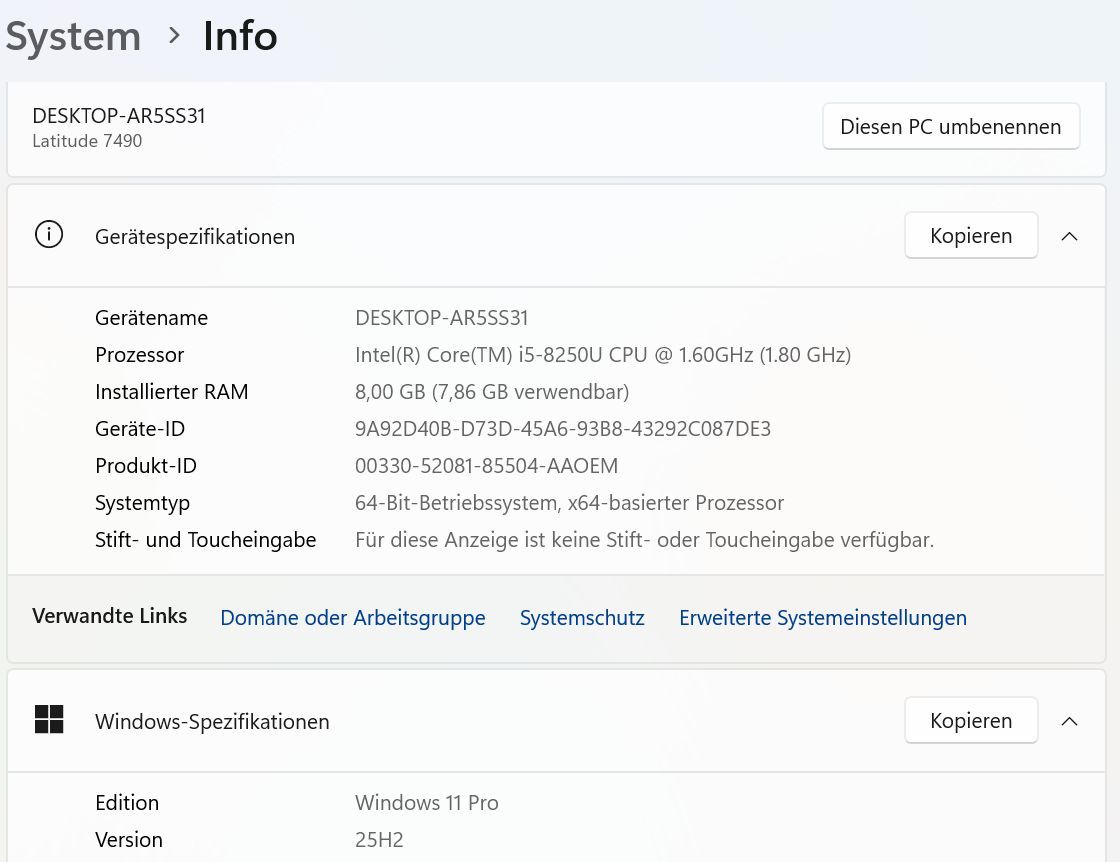Click the PC name above Latitude 7490
Image resolution: width=1120 pixels, height=862 pixels.
tap(119, 116)
